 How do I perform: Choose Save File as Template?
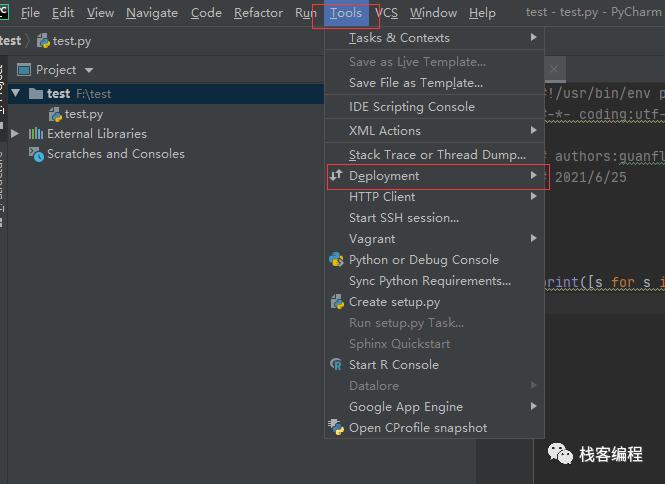(434, 83)
